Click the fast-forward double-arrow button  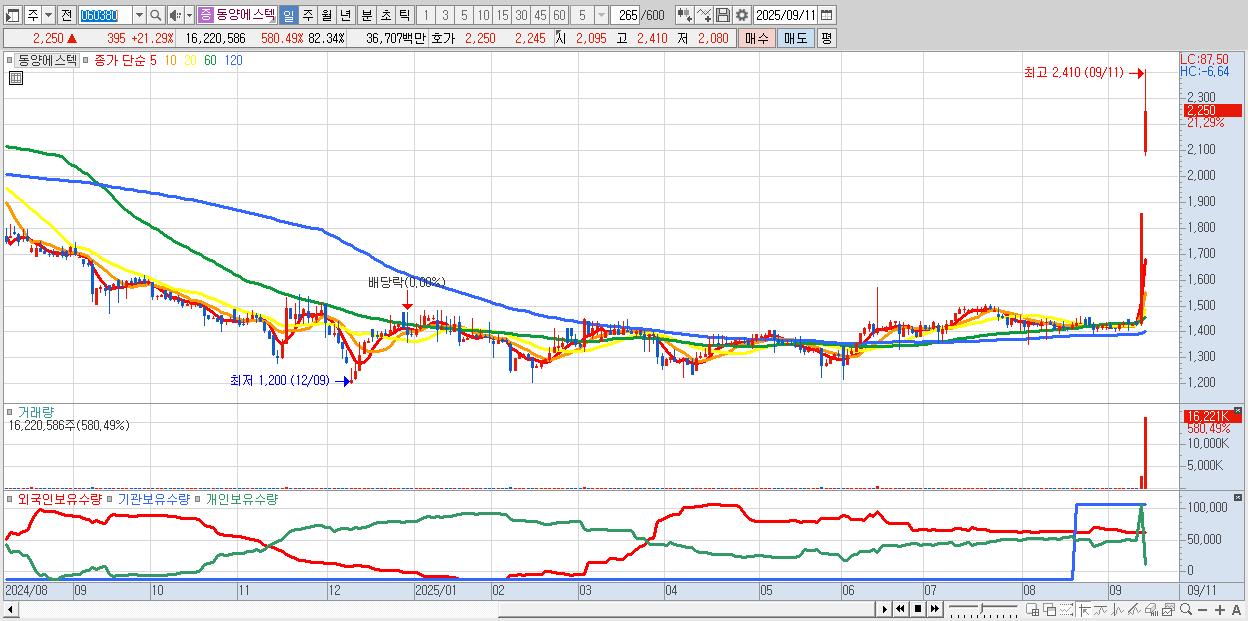click(935, 609)
